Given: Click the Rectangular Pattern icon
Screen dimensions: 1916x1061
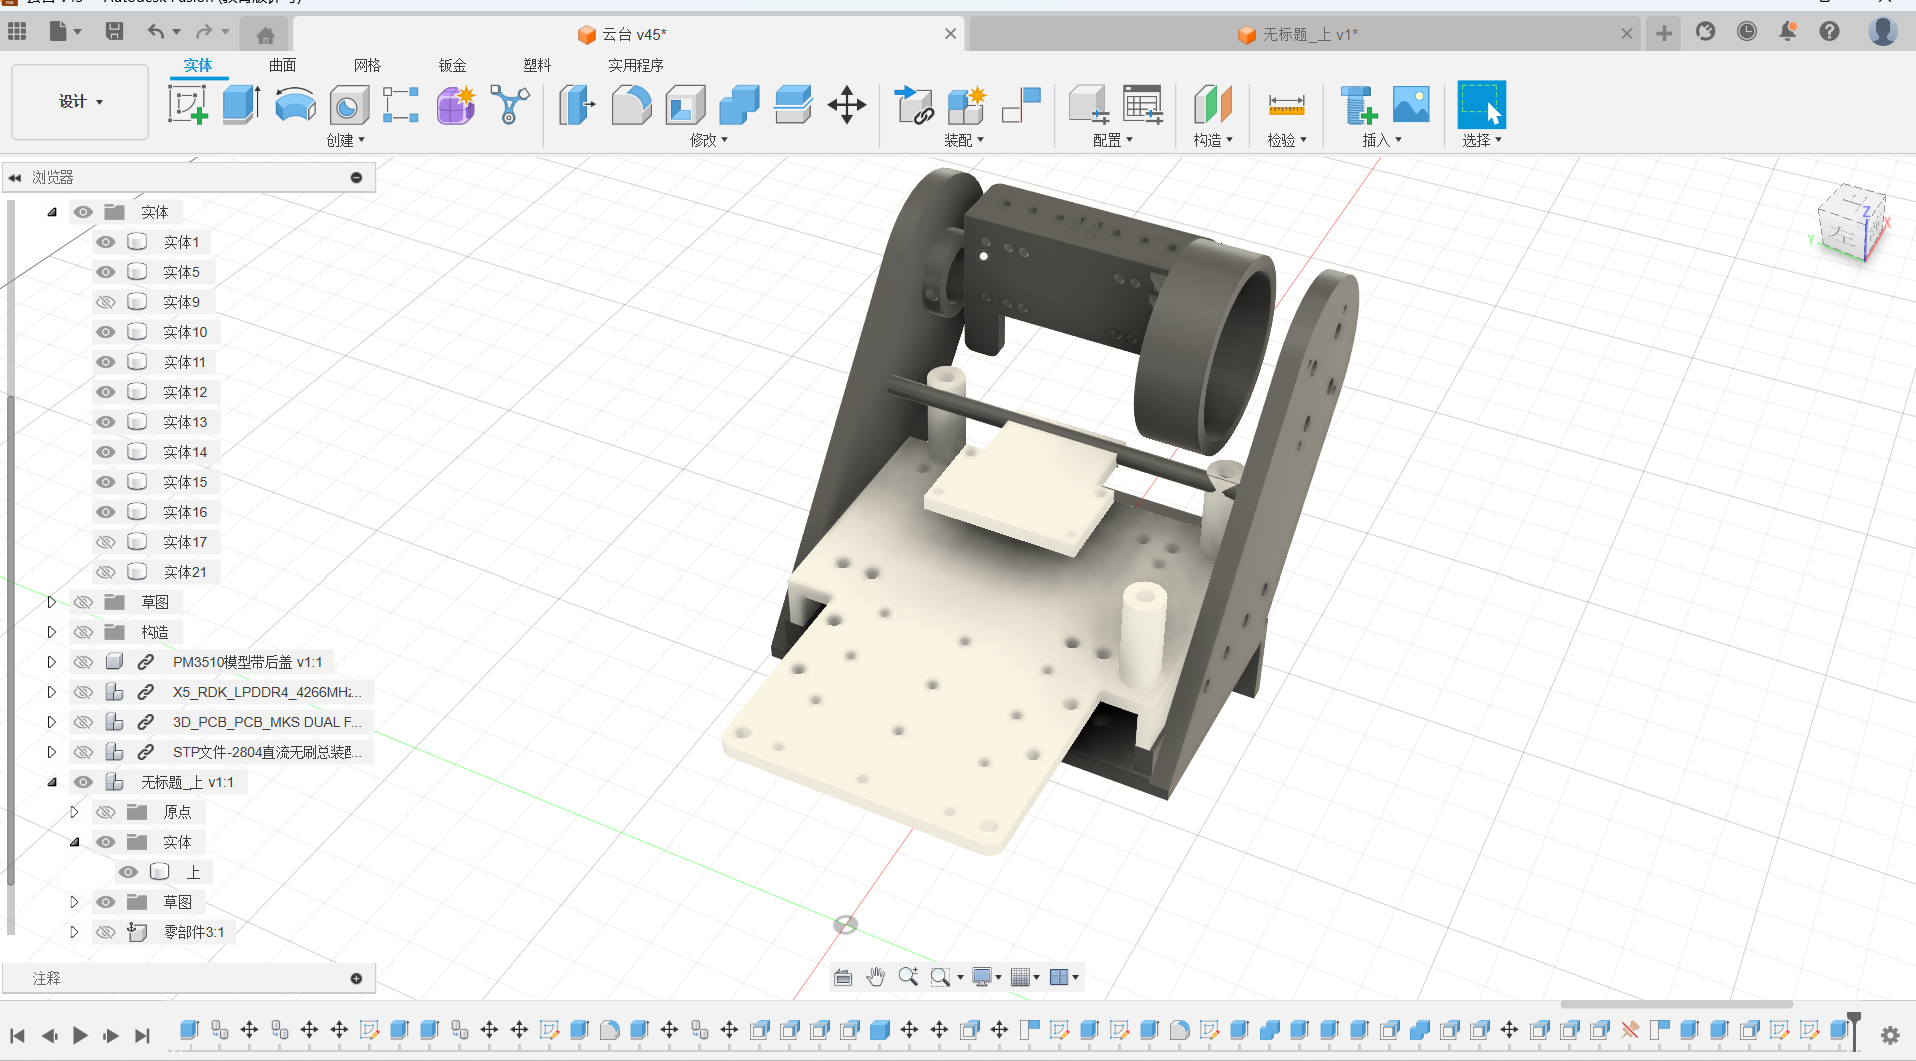Looking at the screenshot, I should pos(401,104).
